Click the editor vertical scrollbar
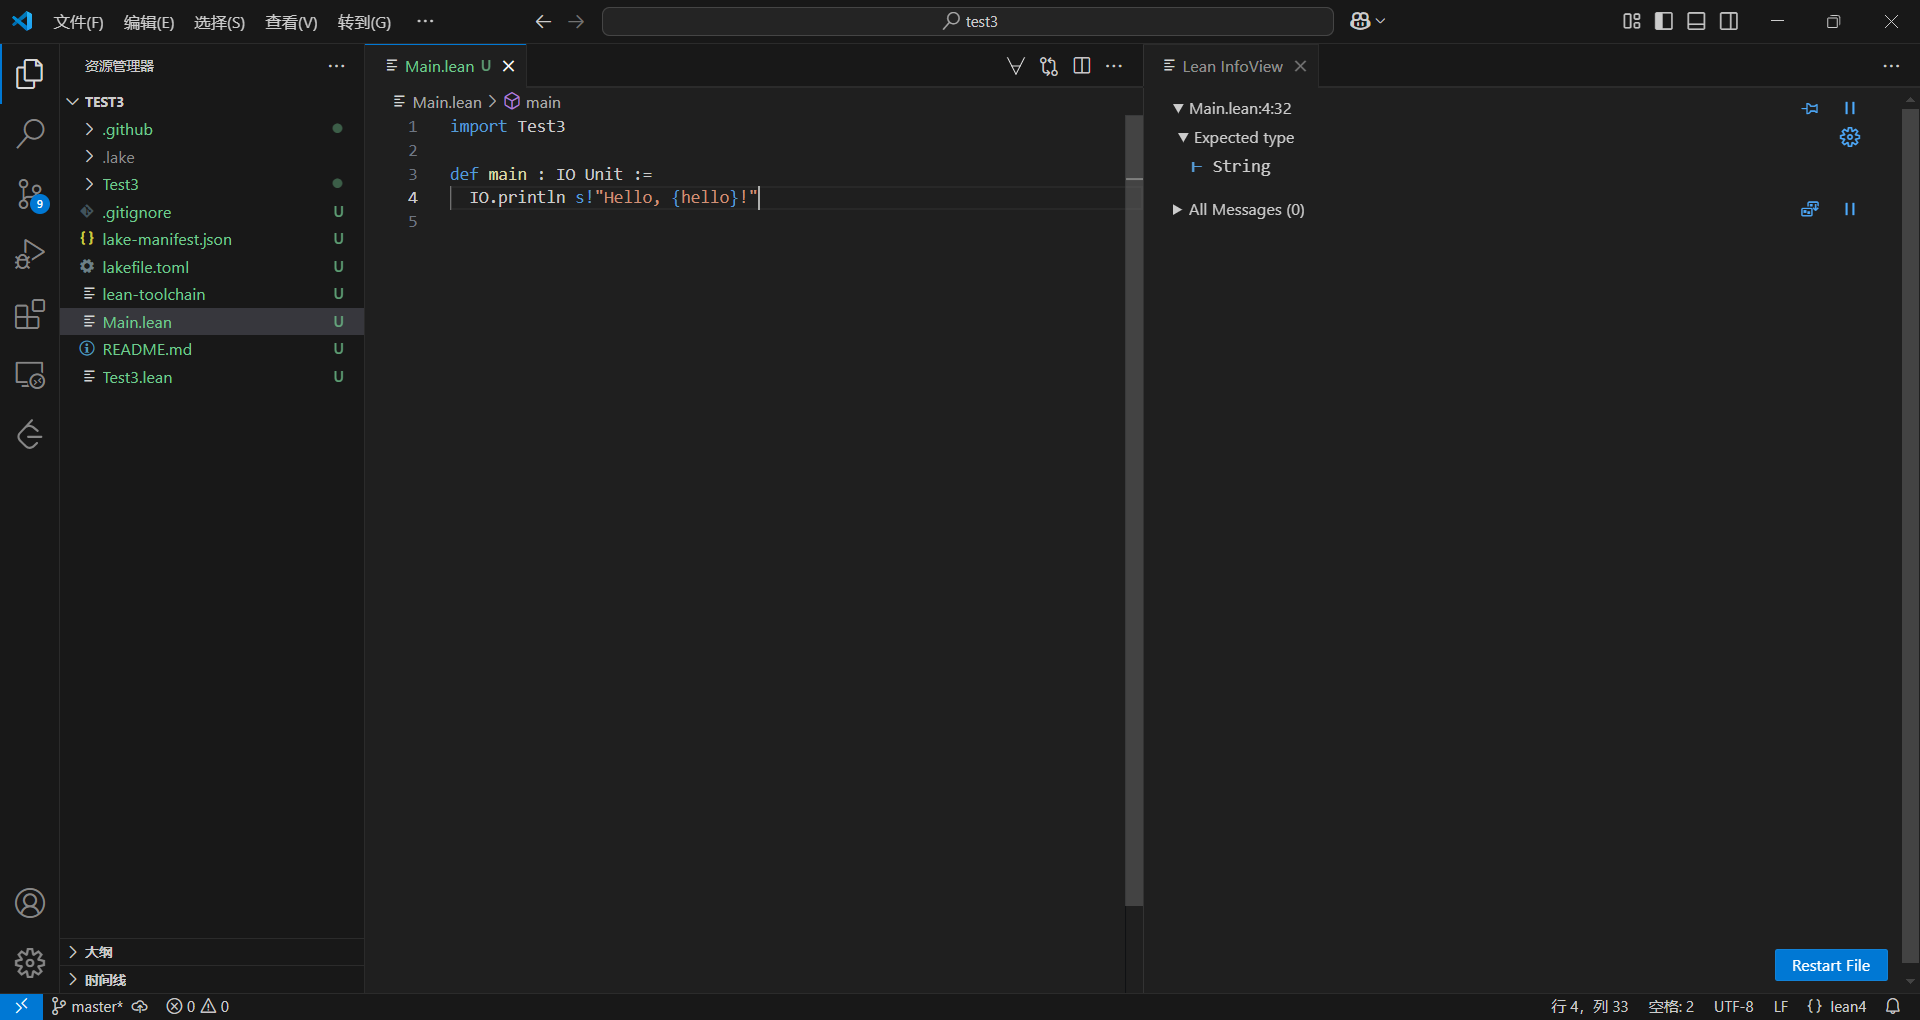Viewport: 1920px width, 1020px height. (1133, 500)
